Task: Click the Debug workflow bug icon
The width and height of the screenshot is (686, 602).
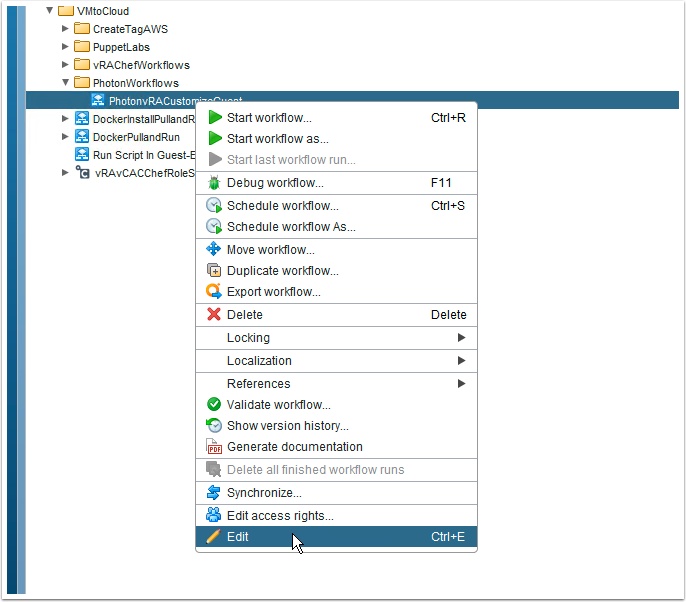Action: tap(214, 183)
